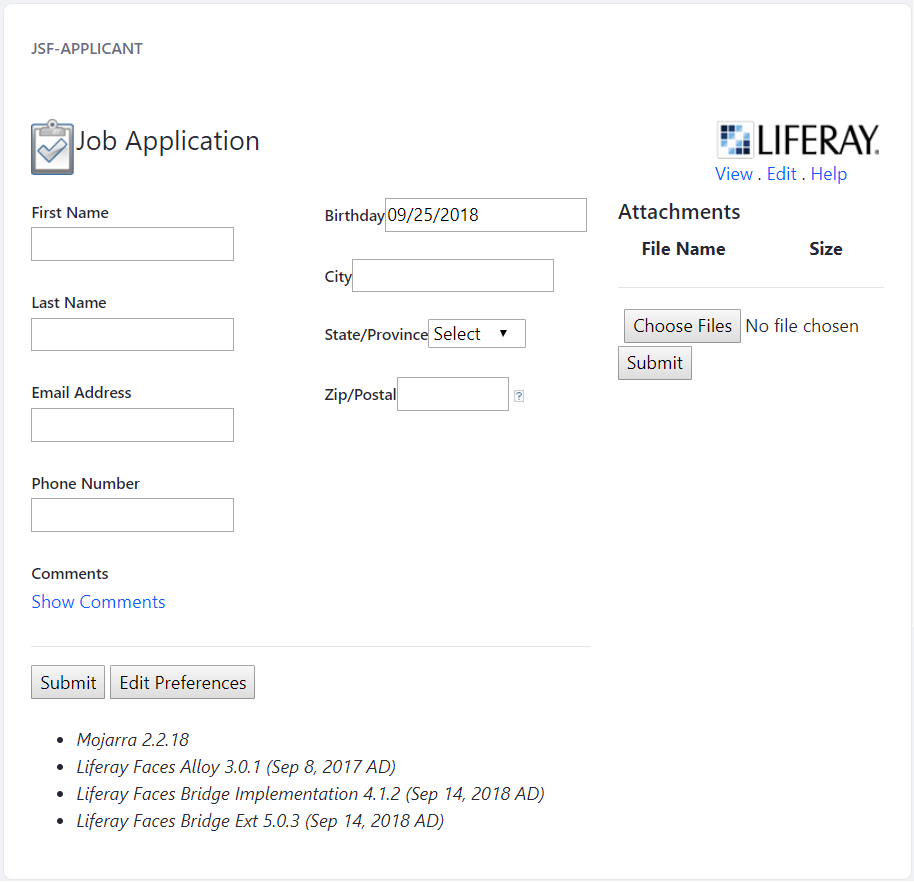The height and width of the screenshot is (883, 914).
Task: Click the First Name label
Action: [70, 213]
